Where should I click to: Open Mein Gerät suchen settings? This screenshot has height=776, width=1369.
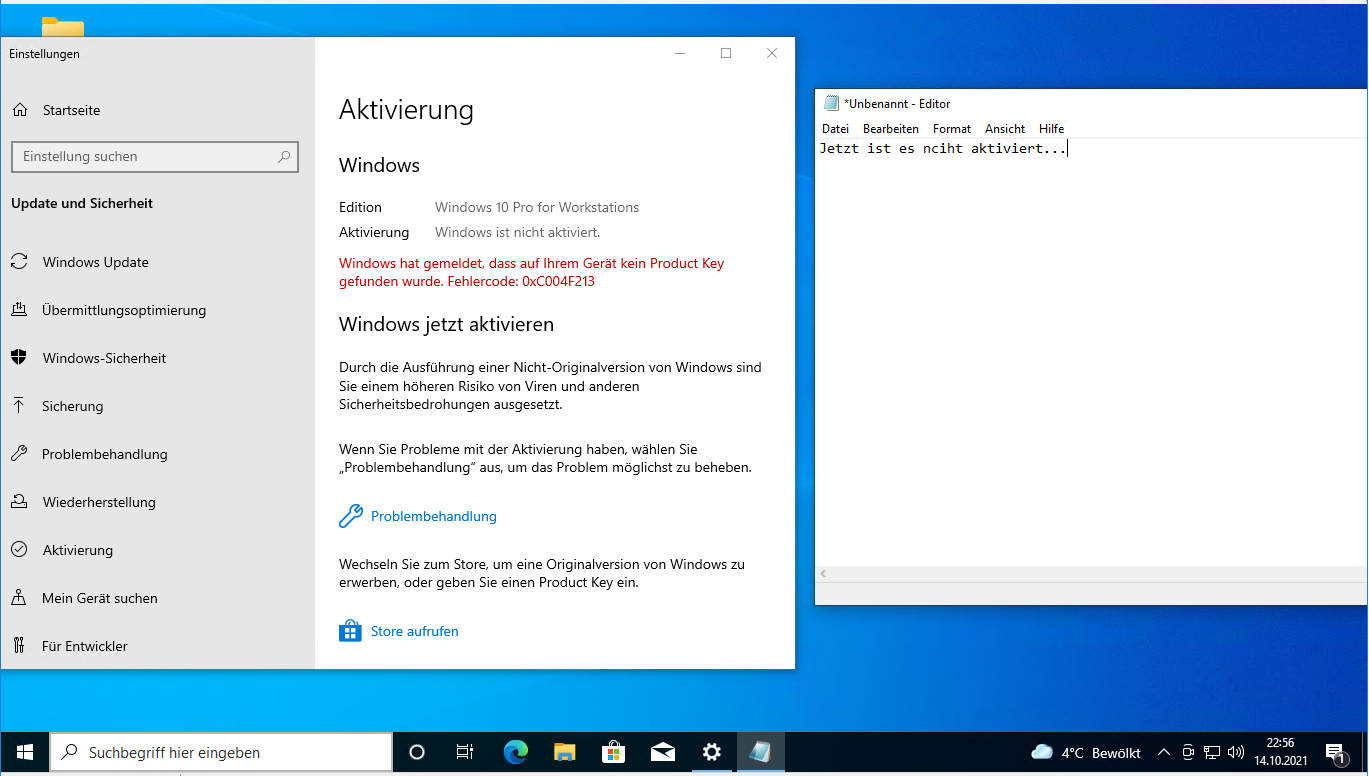(100, 598)
